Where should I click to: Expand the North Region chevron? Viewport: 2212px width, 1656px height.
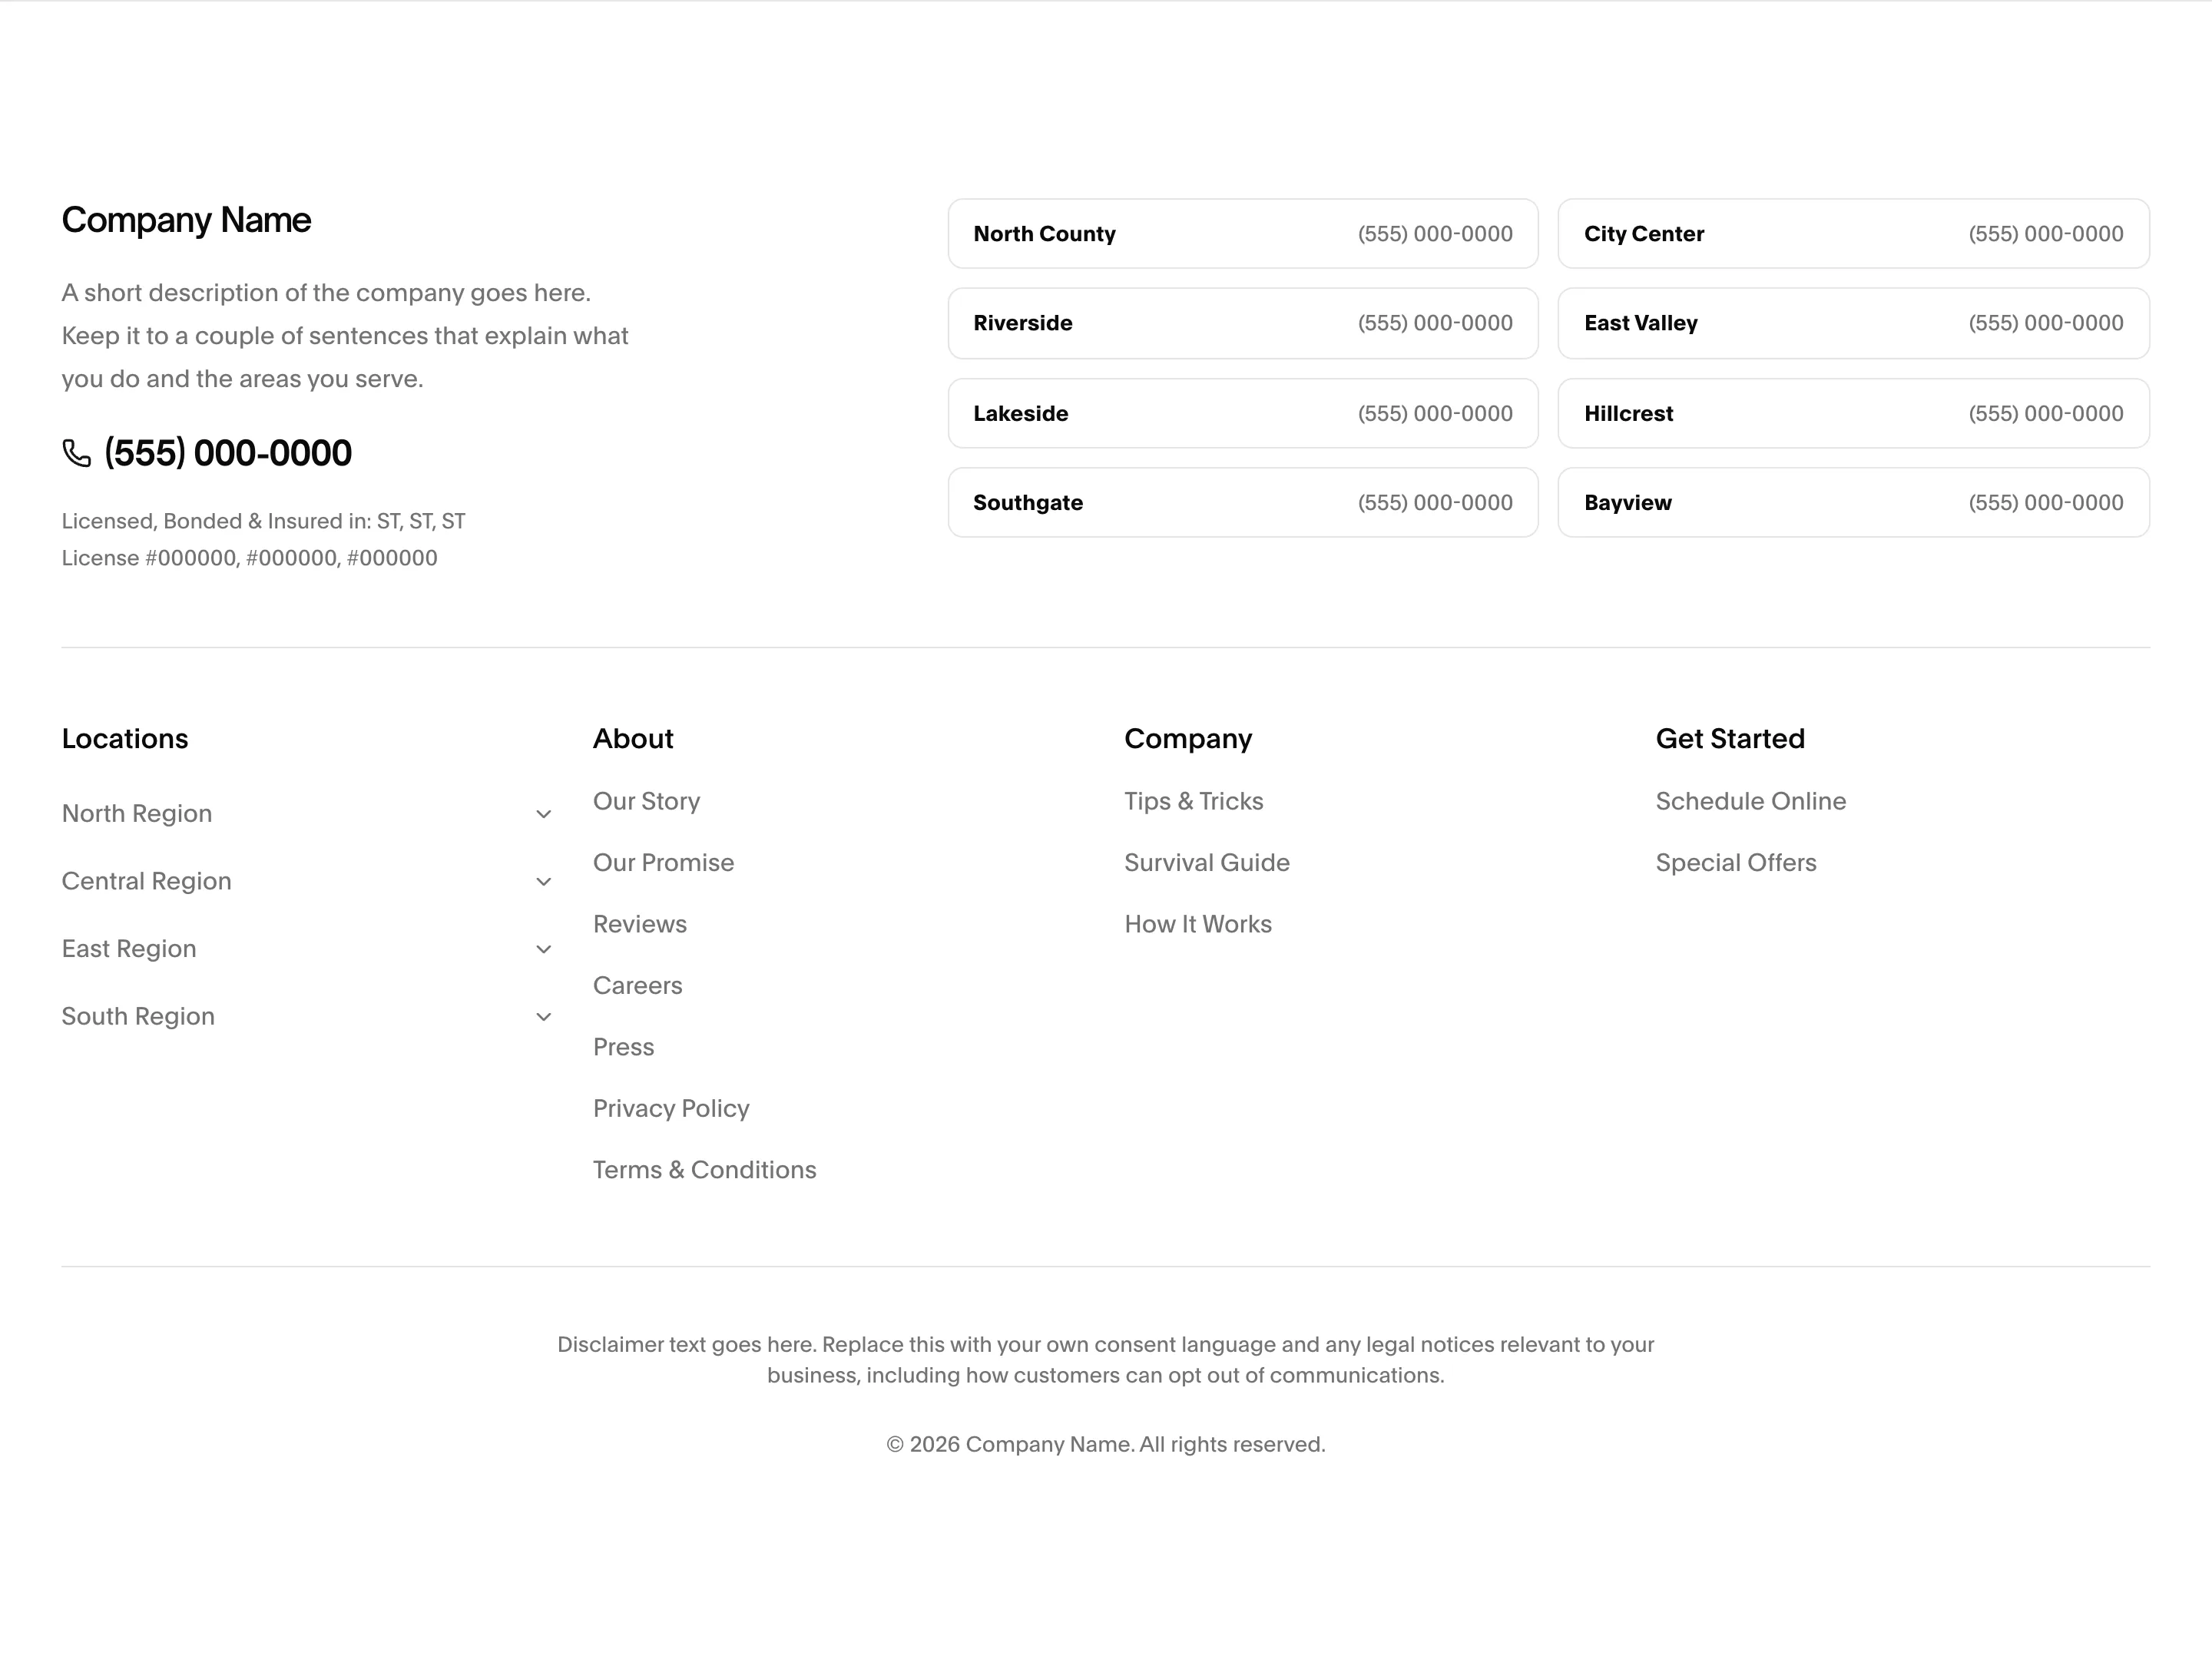[544, 814]
